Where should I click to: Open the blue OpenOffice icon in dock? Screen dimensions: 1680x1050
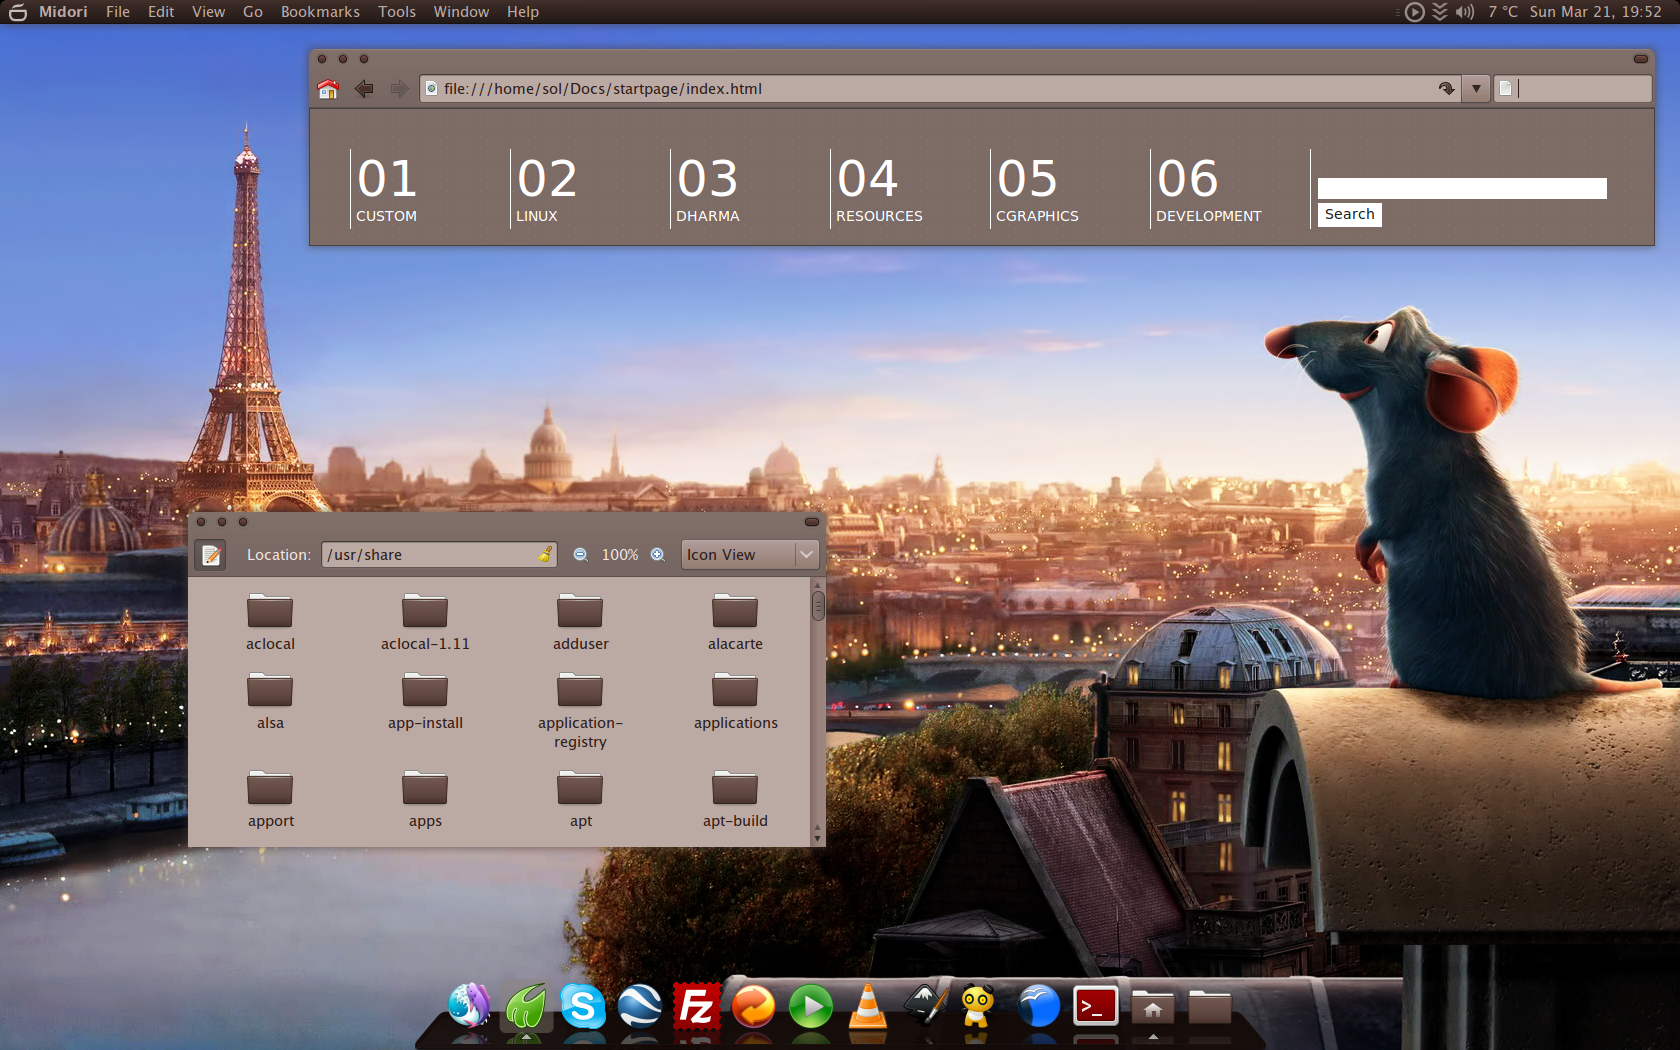(1039, 1006)
